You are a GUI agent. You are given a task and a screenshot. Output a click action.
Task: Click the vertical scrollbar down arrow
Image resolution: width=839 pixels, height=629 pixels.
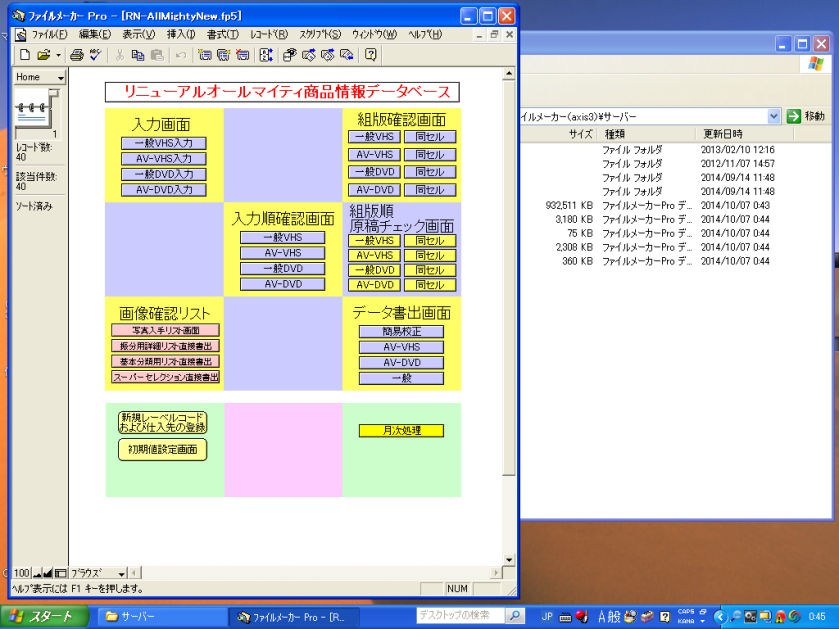[x=509, y=560]
